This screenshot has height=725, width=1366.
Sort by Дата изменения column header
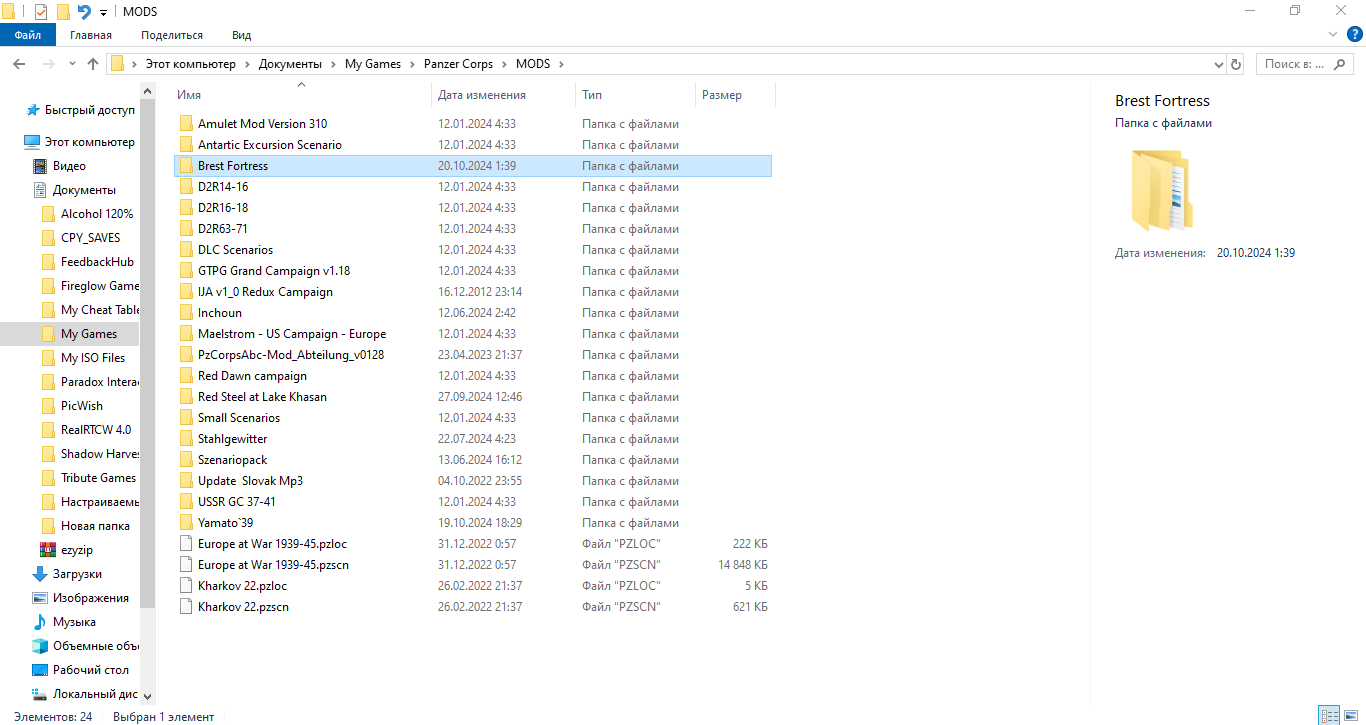pos(481,95)
